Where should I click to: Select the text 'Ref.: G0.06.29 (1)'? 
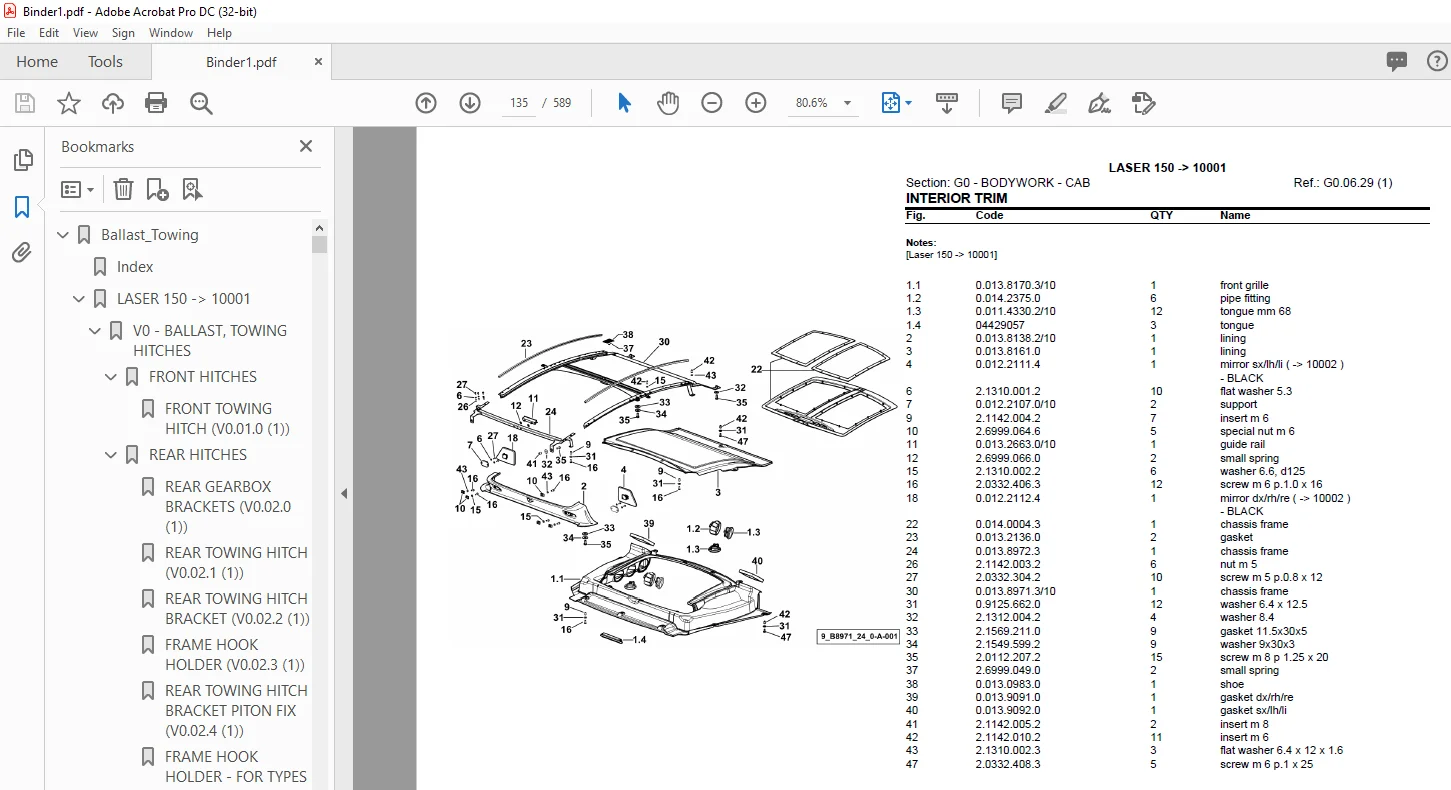[x=1343, y=183]
